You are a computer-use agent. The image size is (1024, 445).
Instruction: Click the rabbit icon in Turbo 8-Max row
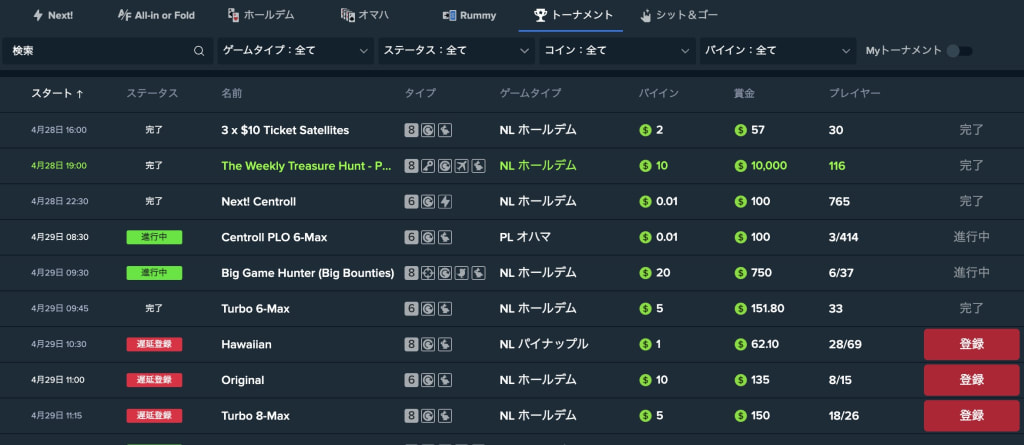click(x=445, y=416)
